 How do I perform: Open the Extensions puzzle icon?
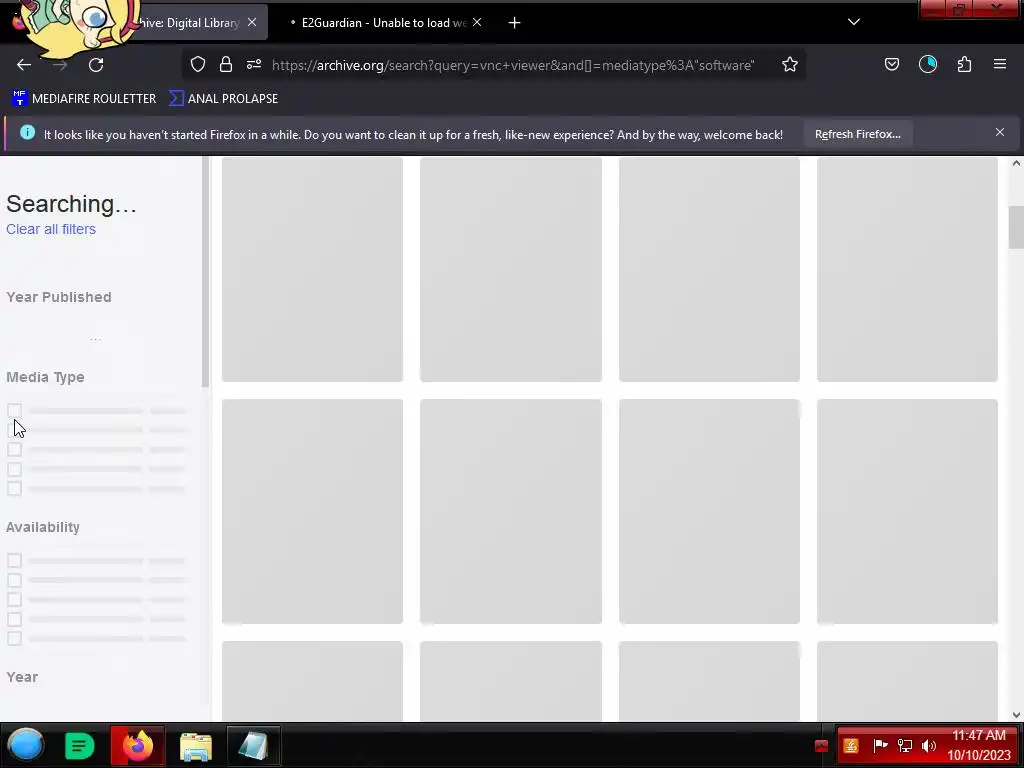pos(964,64)
